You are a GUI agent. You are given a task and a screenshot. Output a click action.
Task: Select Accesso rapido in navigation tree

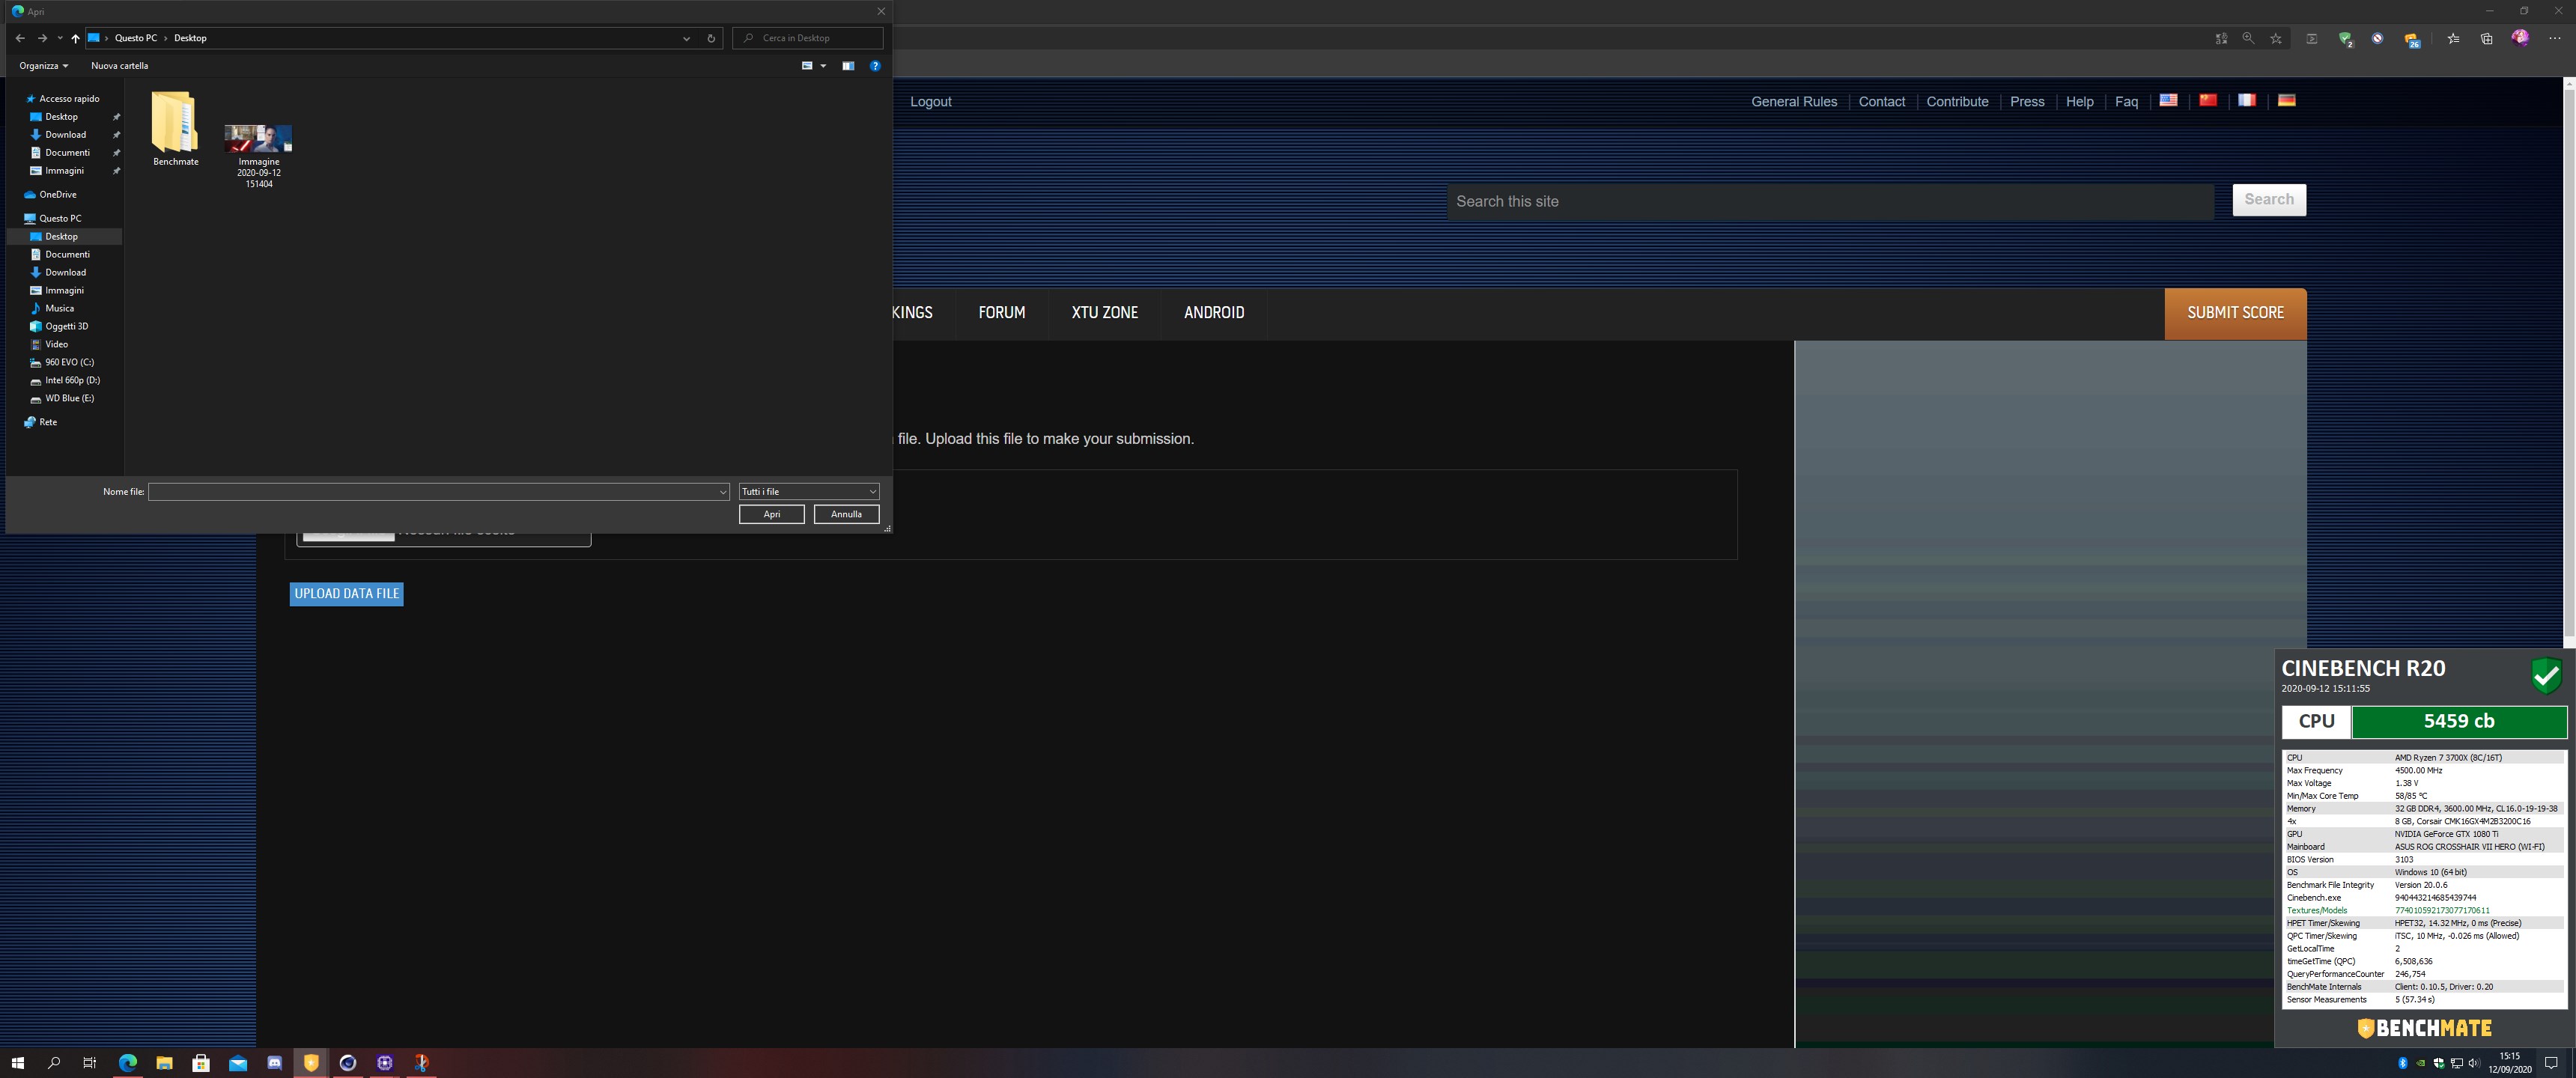point(69,99)
